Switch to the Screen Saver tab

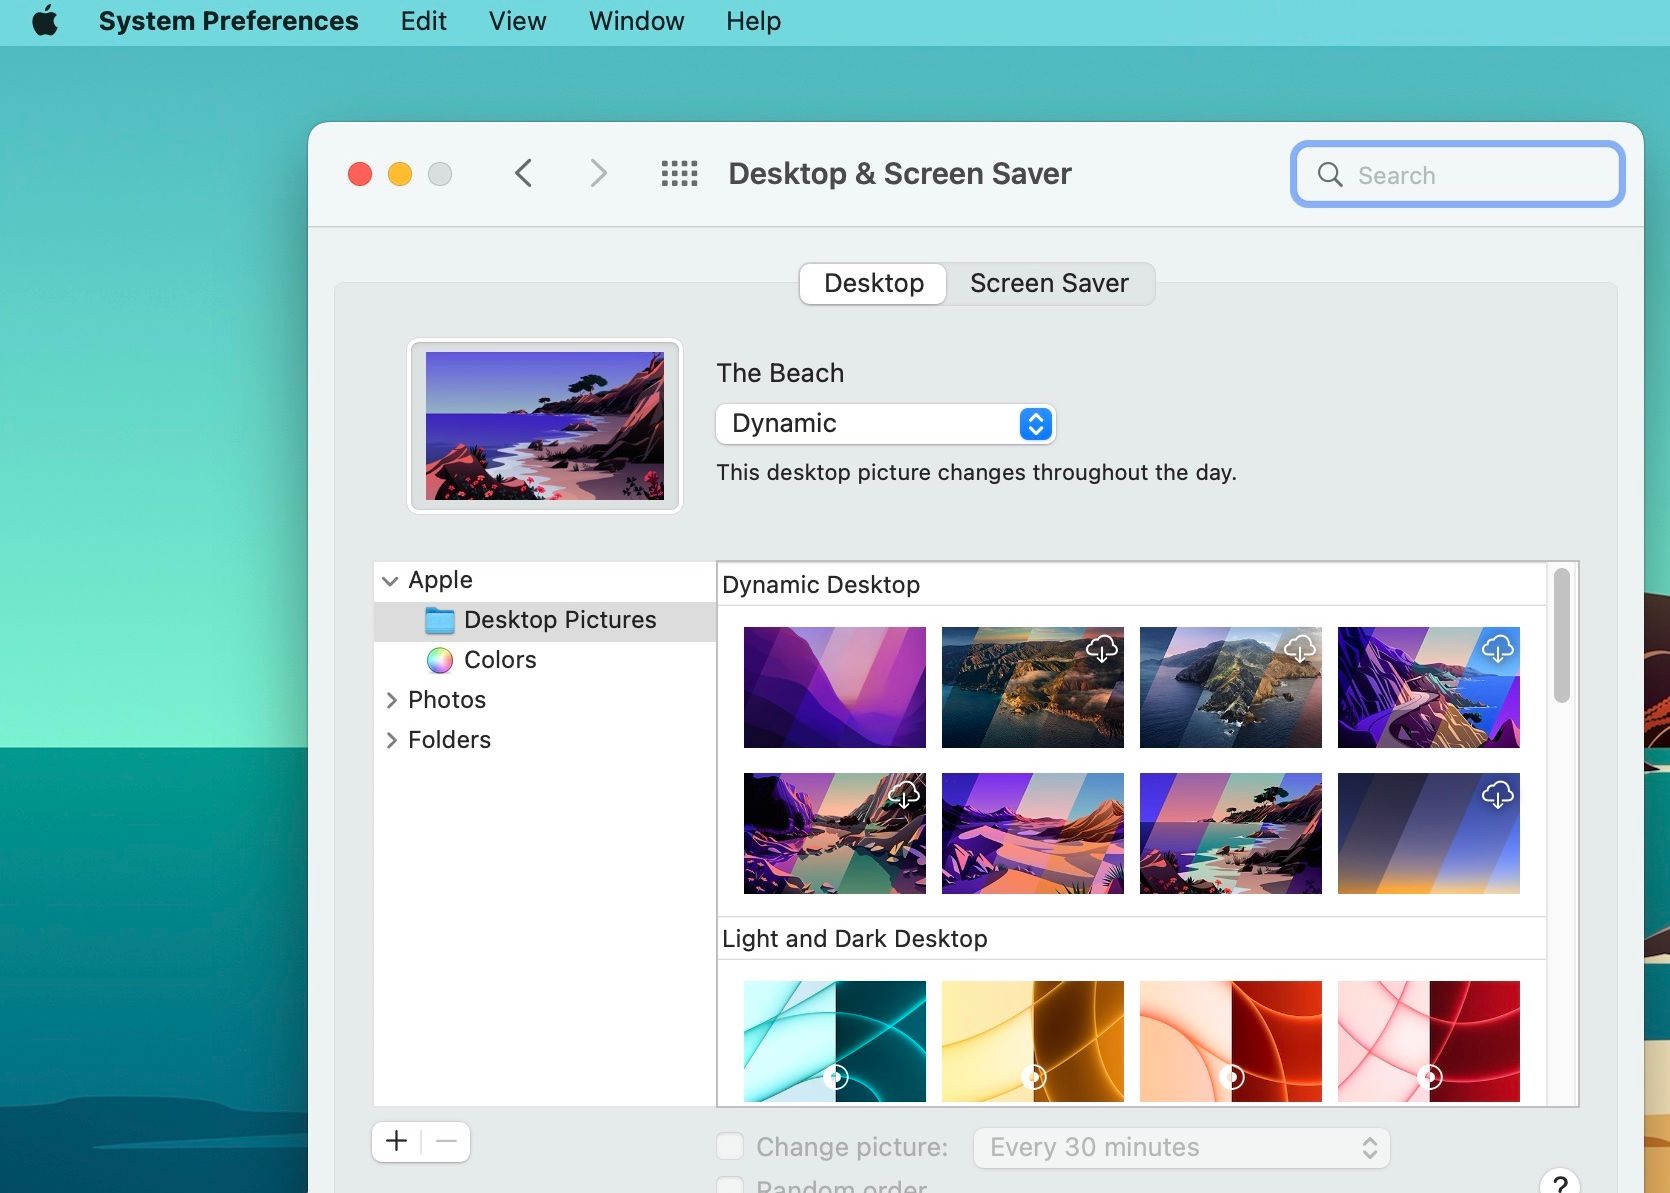(x=1048, y=283)
